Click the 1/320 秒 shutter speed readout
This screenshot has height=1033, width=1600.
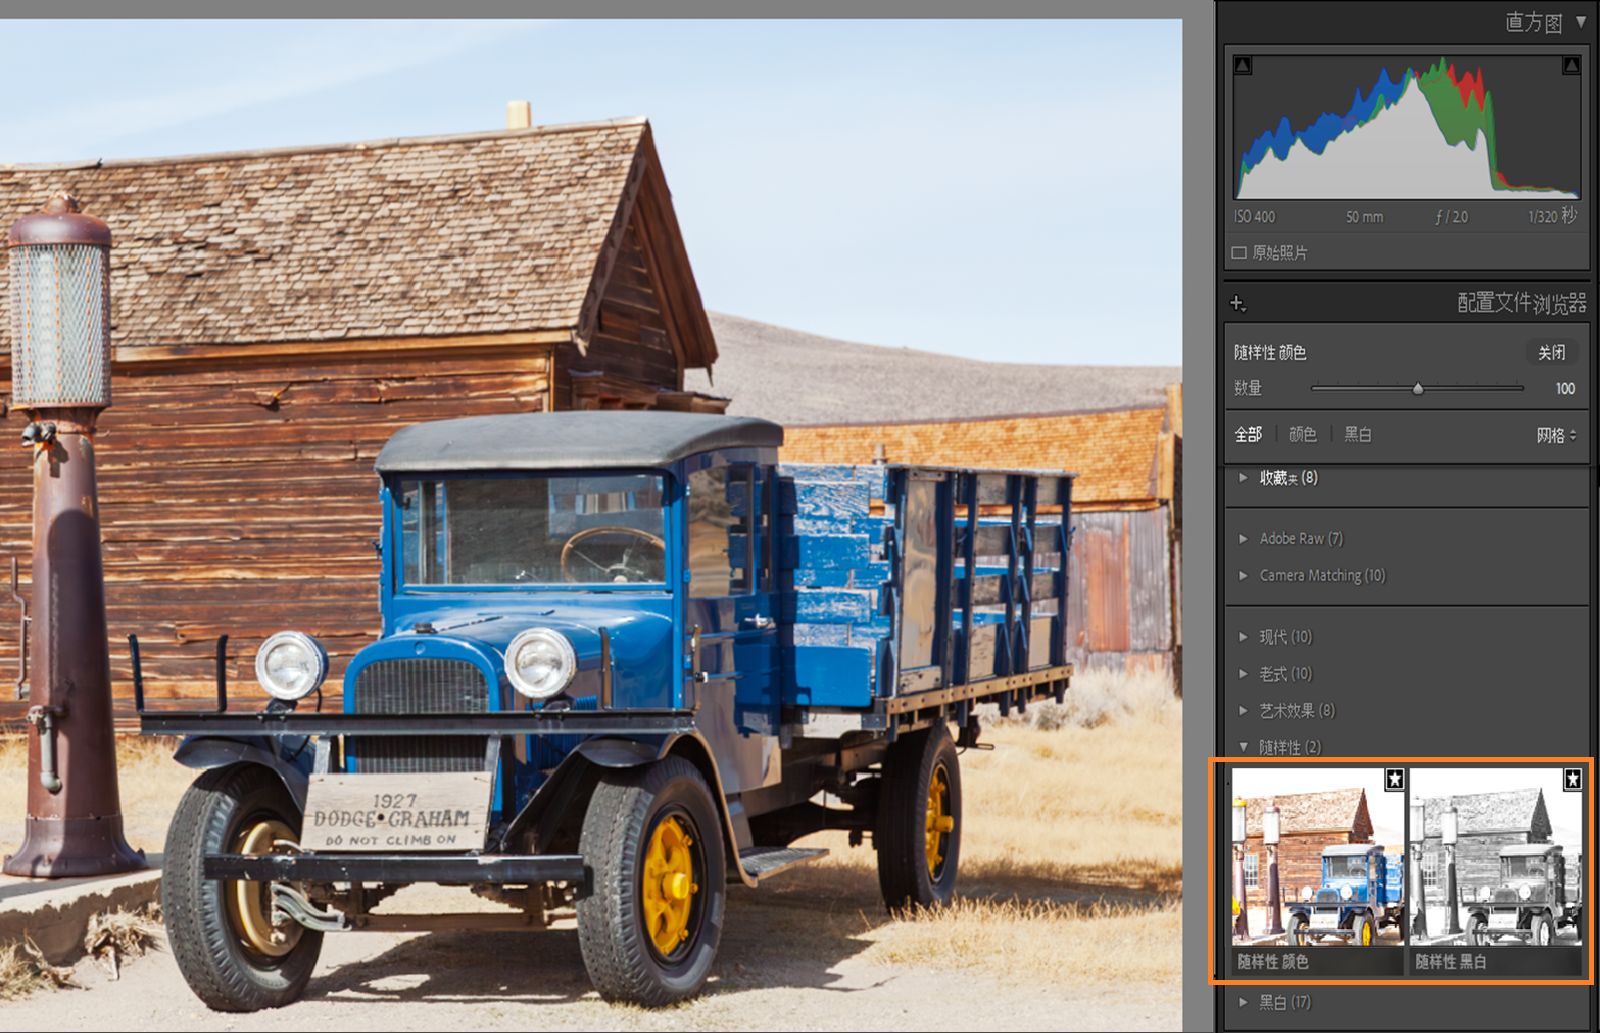[1553, 216]
